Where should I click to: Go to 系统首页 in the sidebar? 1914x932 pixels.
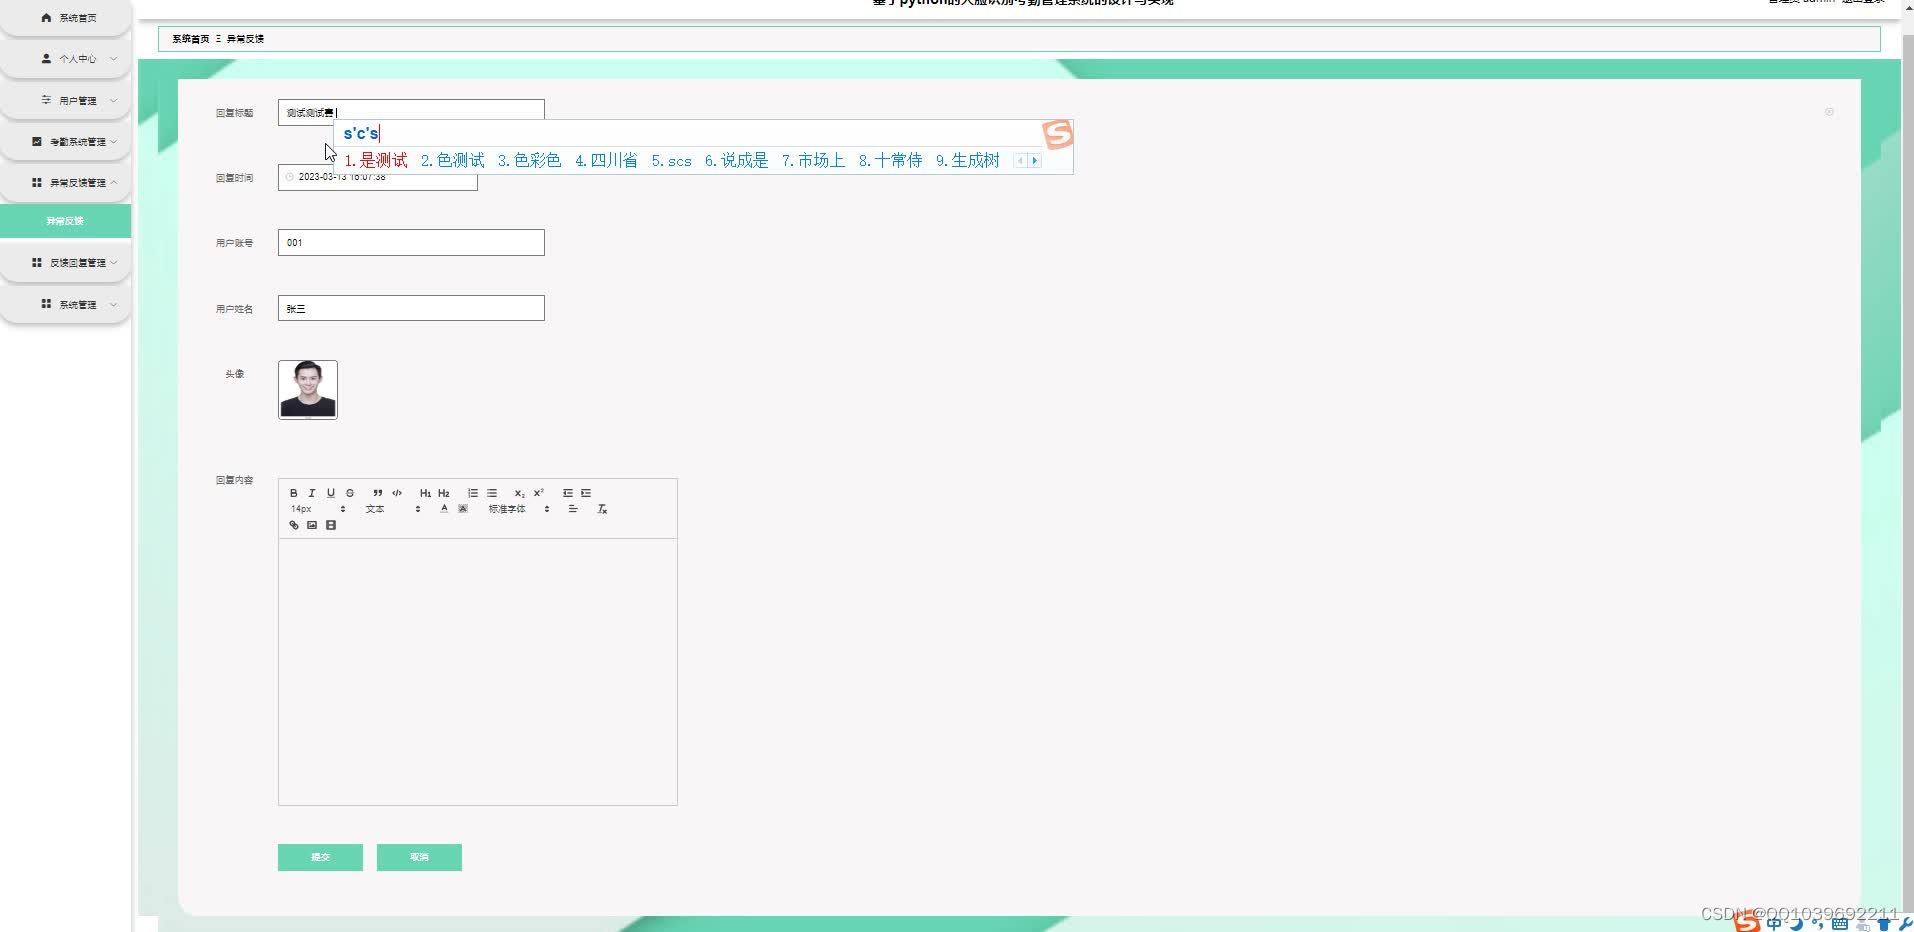pos(66,18)
